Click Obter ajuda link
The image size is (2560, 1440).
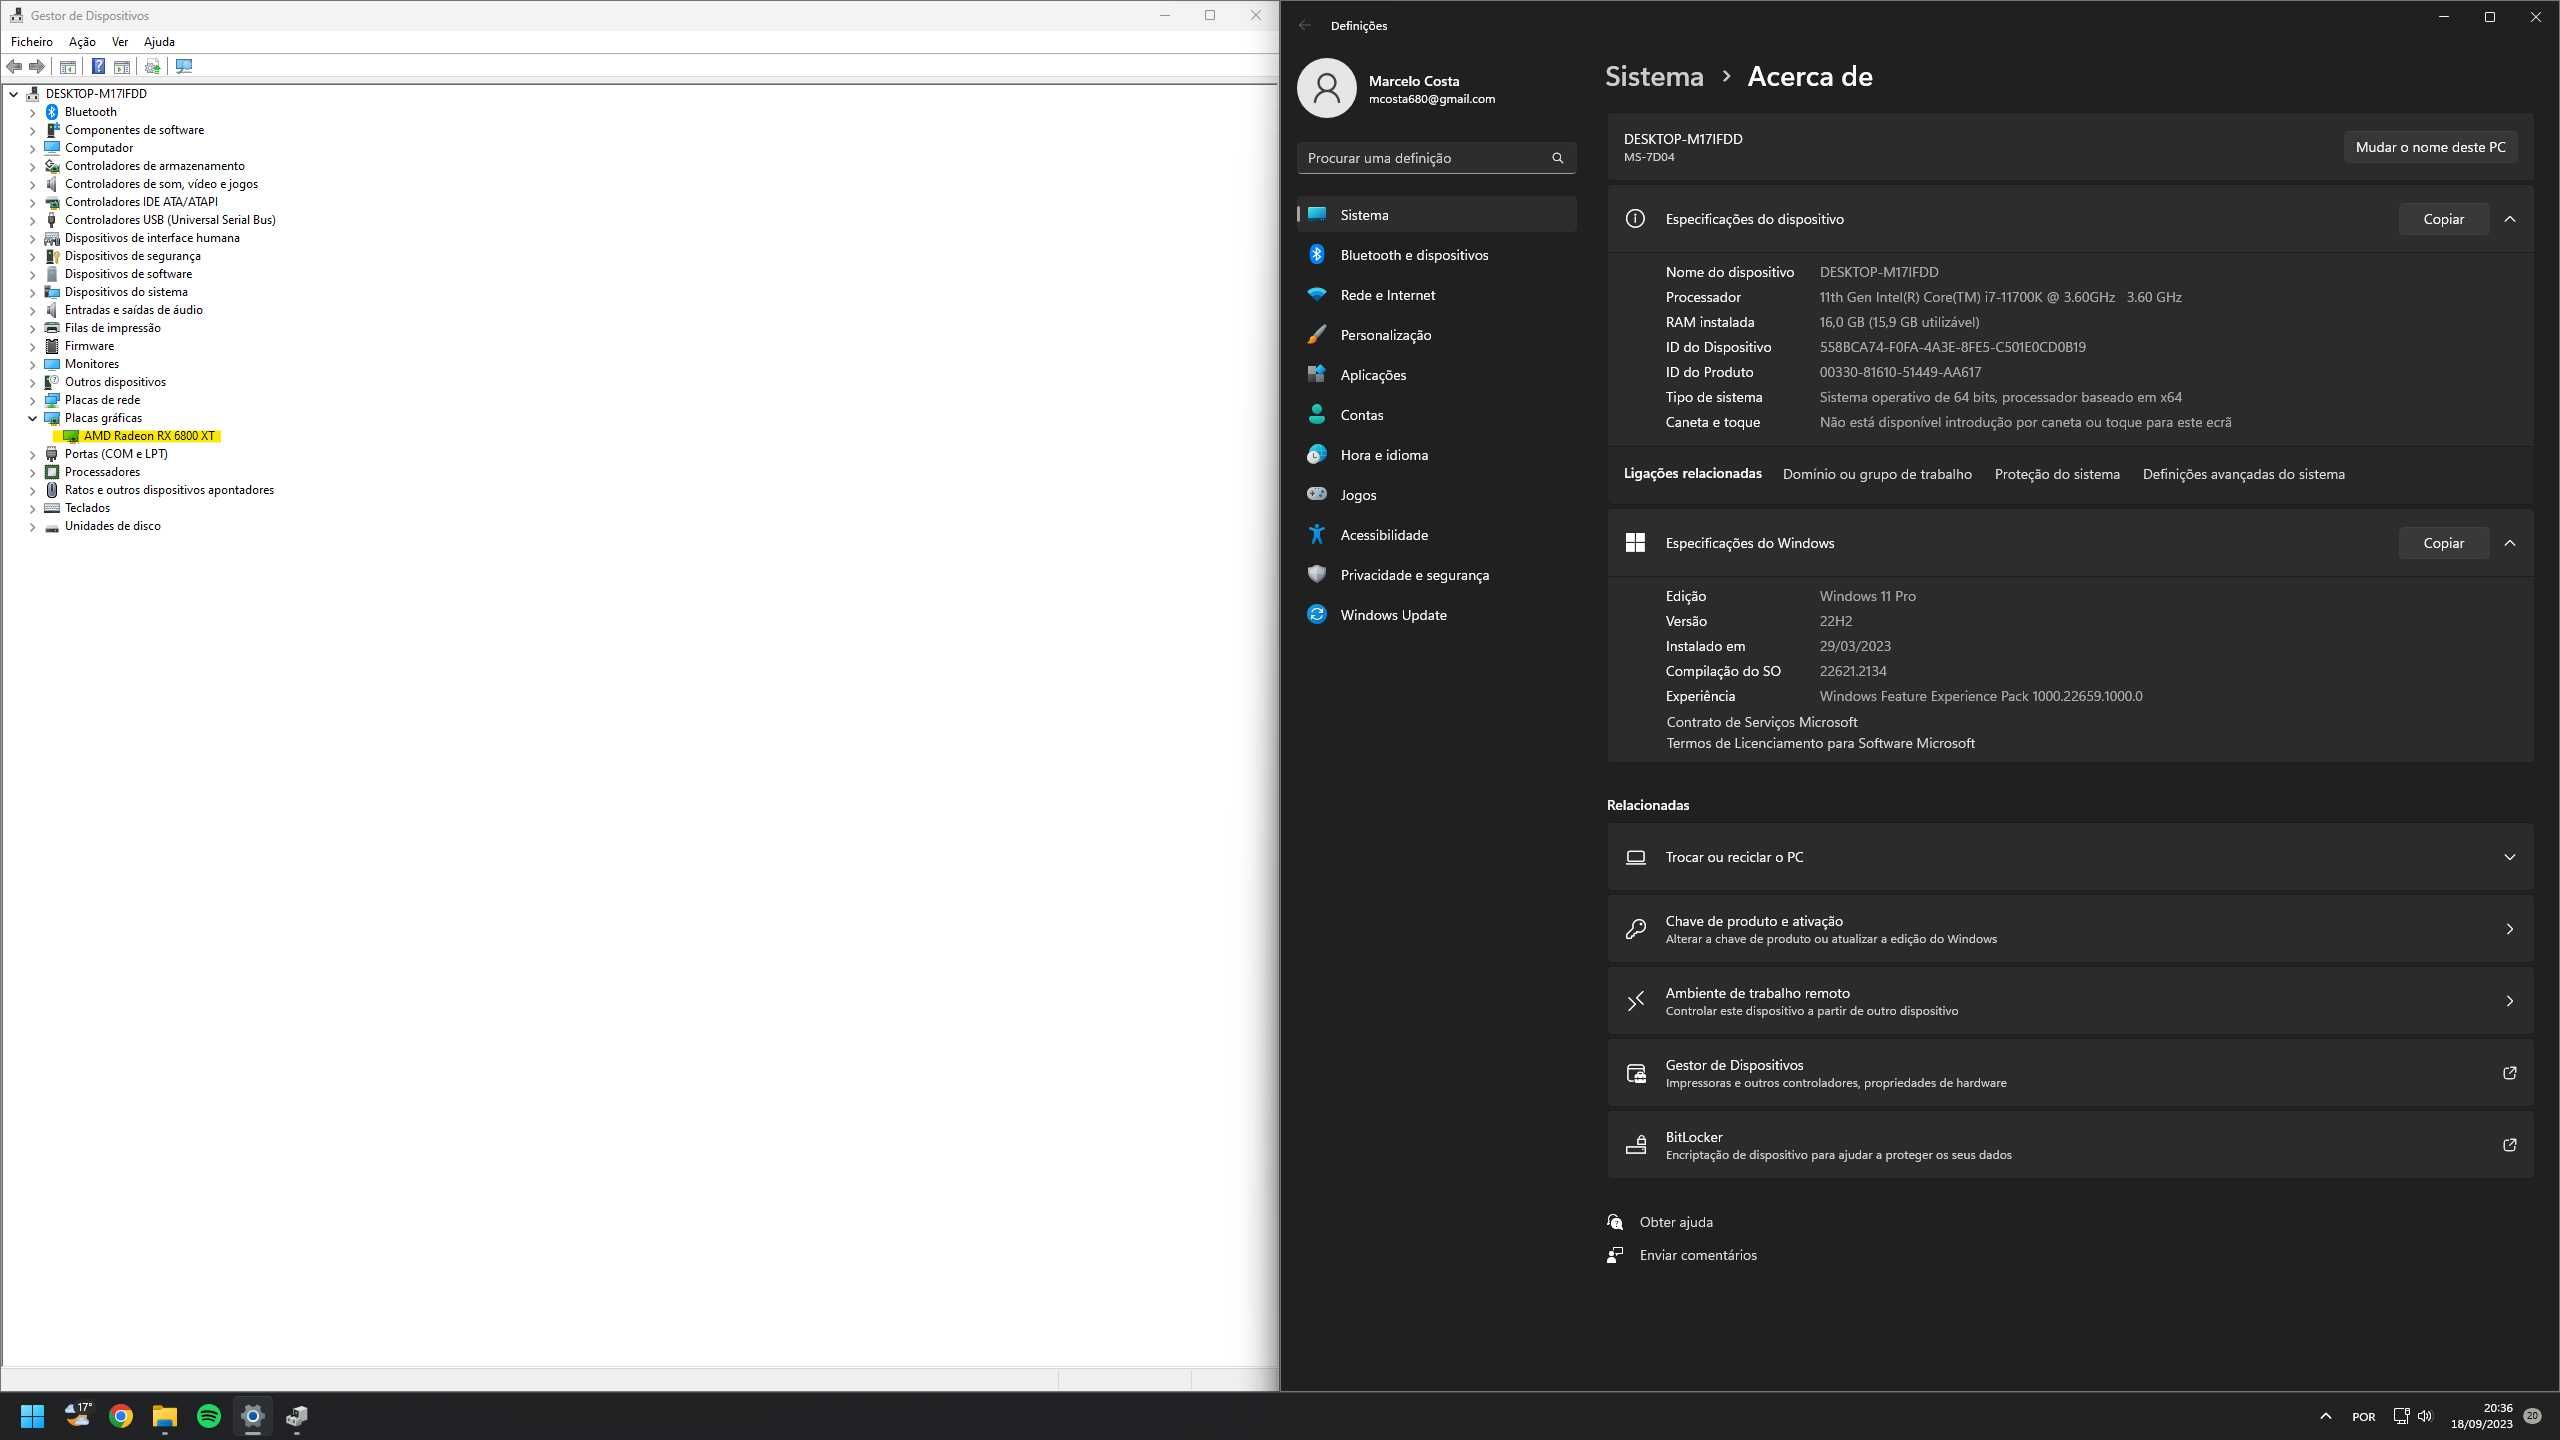tap(1676, 1222)
